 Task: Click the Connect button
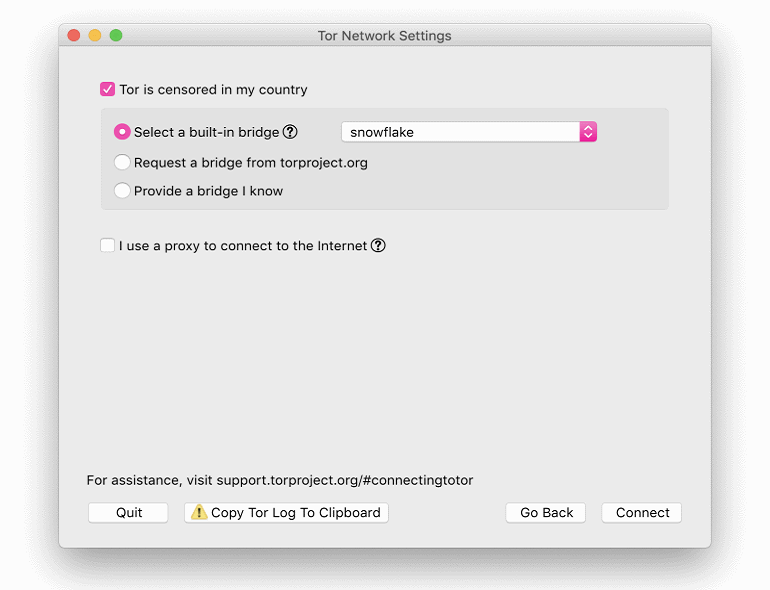[x=641, y=512]
